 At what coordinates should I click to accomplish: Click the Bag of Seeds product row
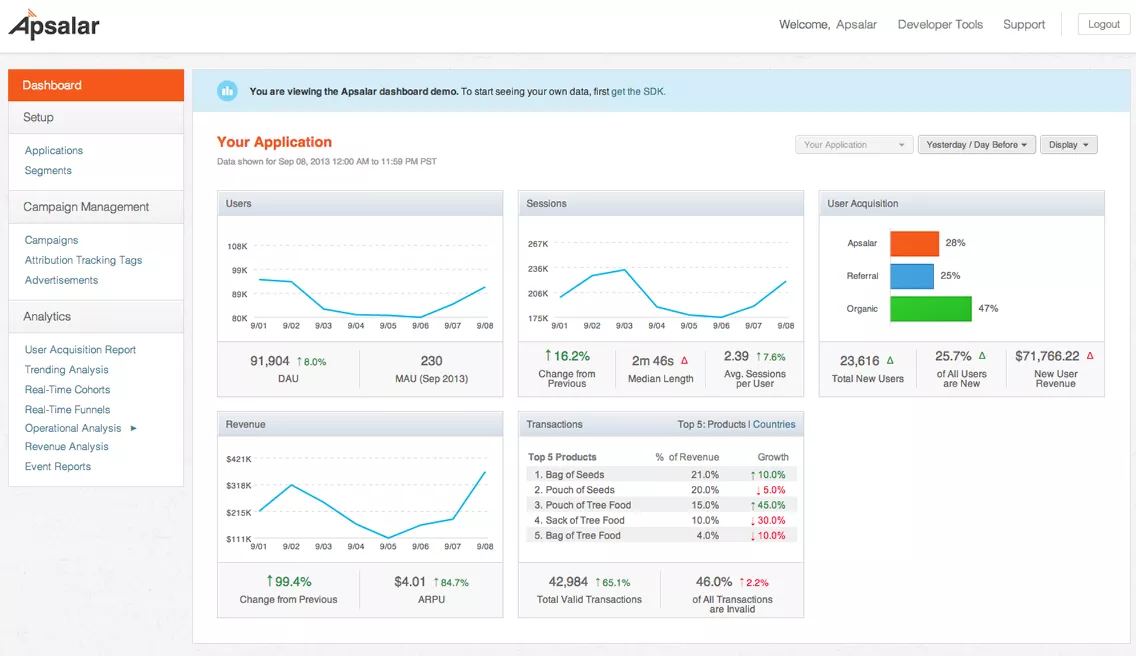(661, 475)
